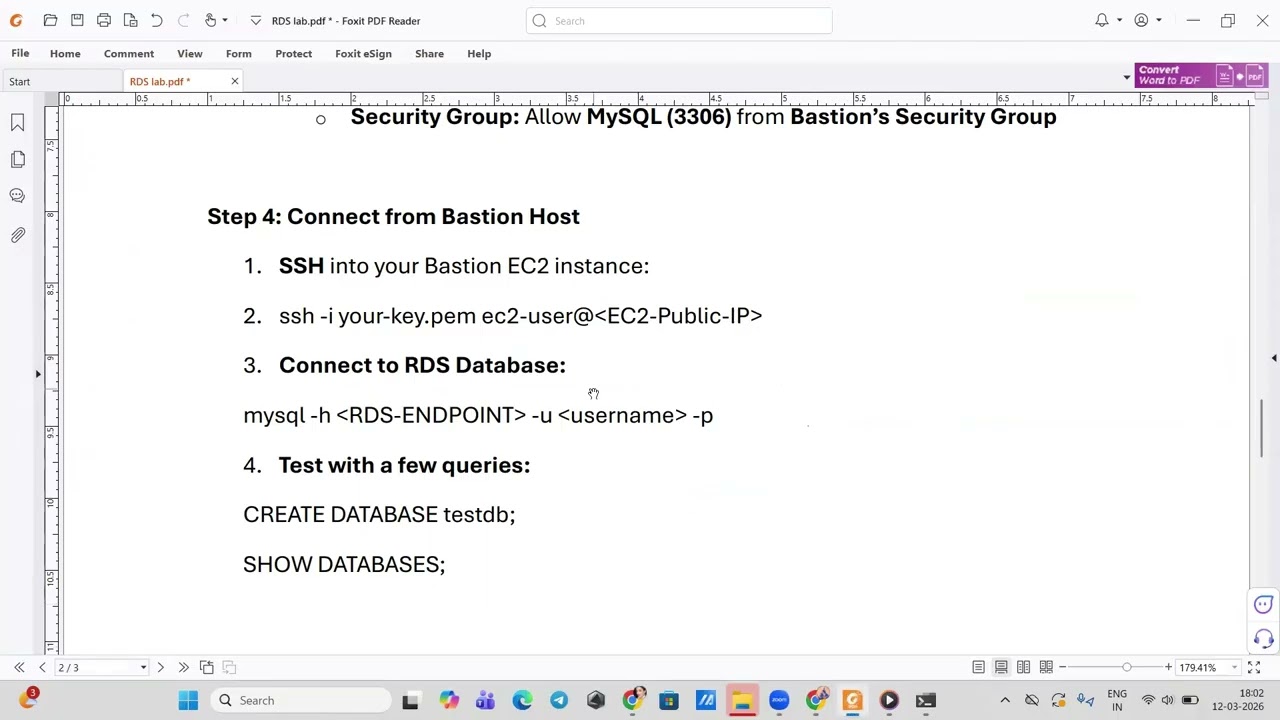
Task: Toggle fullscreen reading mode
Action: pyautogui.click(x=1254, y=667)
